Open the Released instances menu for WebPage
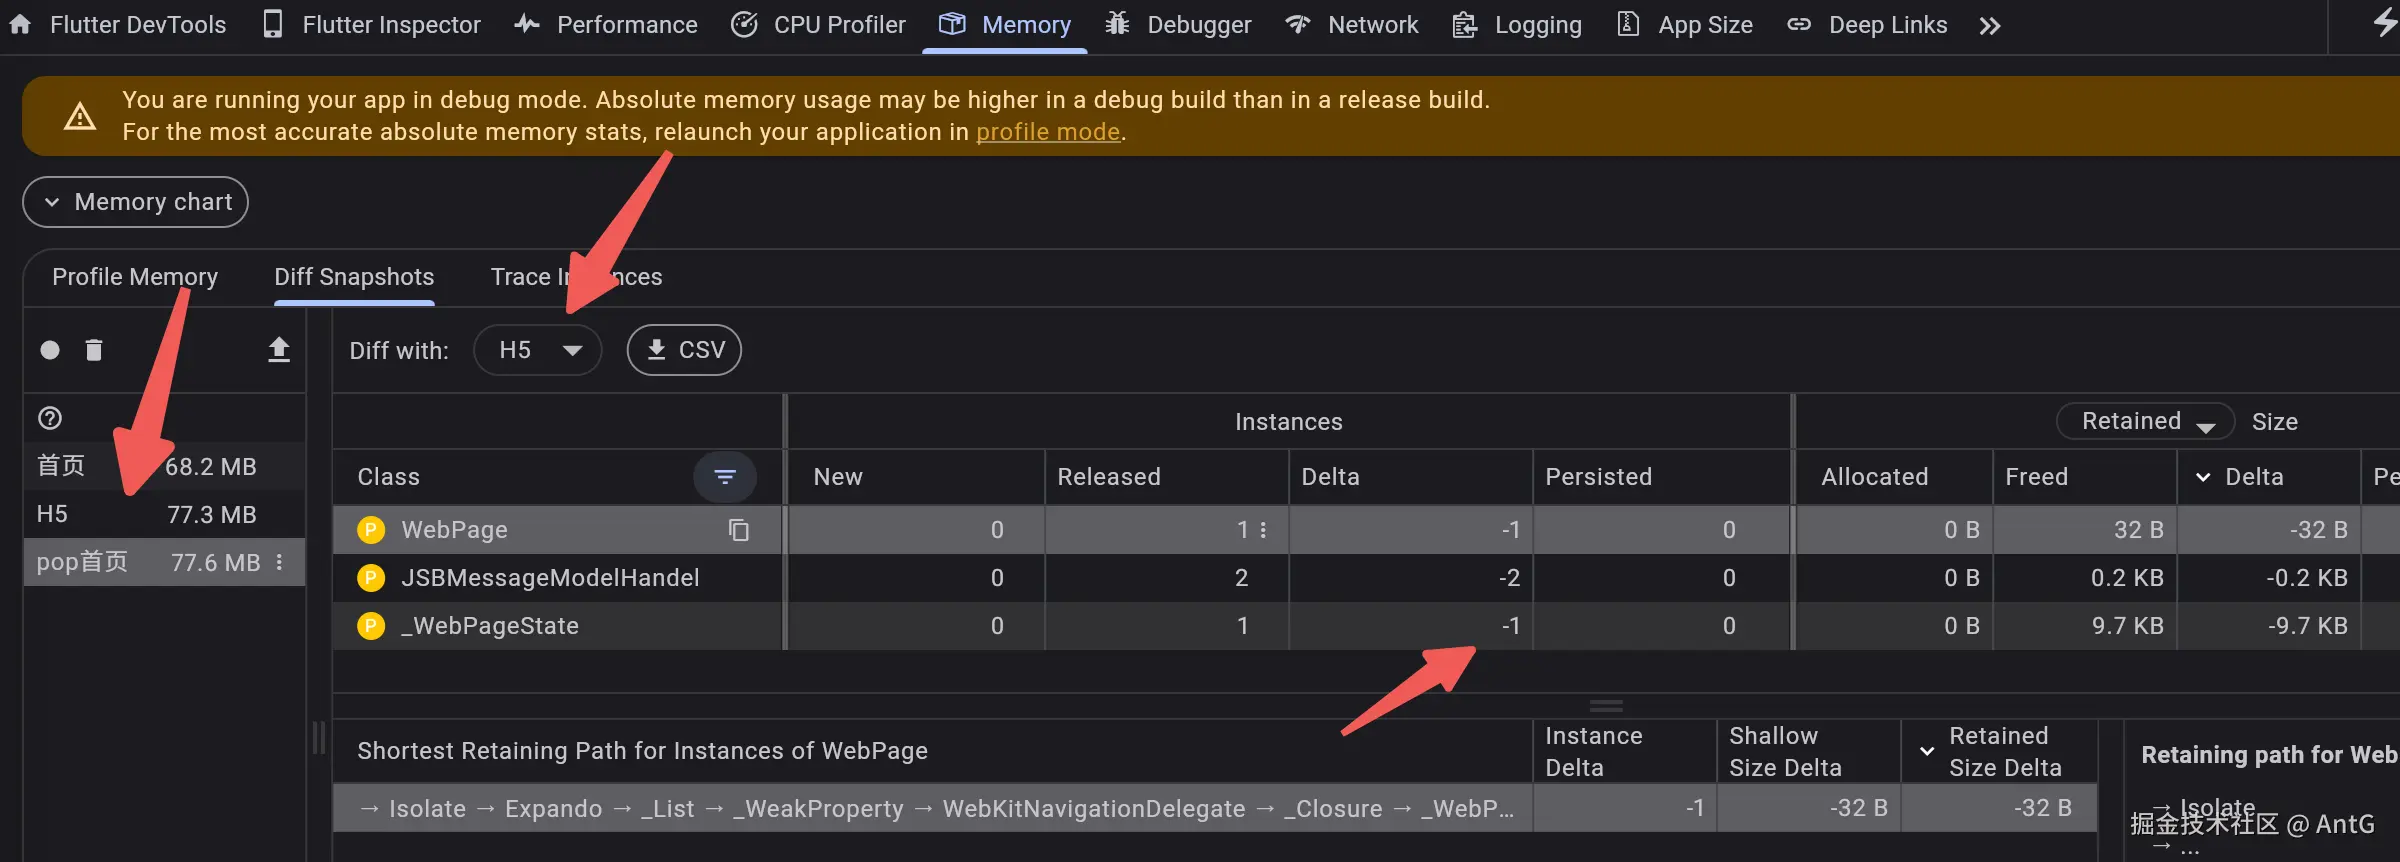 (1264, 530)
